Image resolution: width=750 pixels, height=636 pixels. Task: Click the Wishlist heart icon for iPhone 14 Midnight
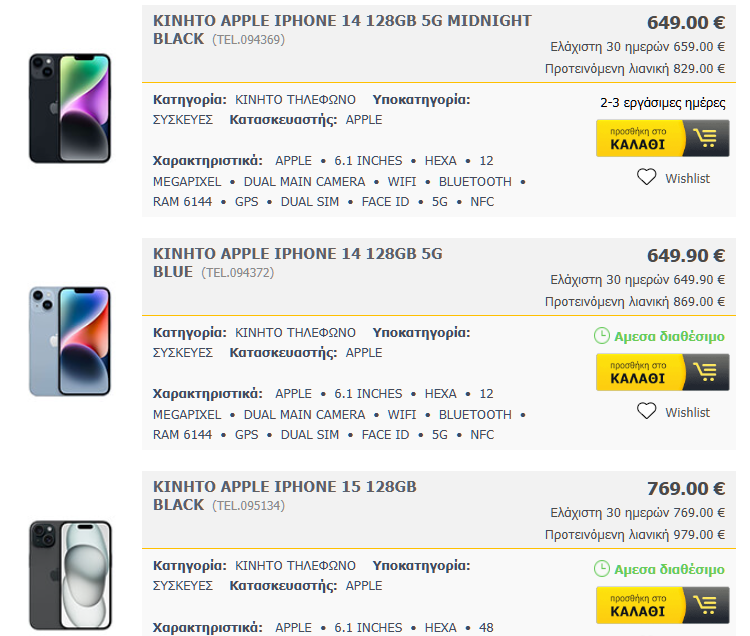[x=647, y=177]
